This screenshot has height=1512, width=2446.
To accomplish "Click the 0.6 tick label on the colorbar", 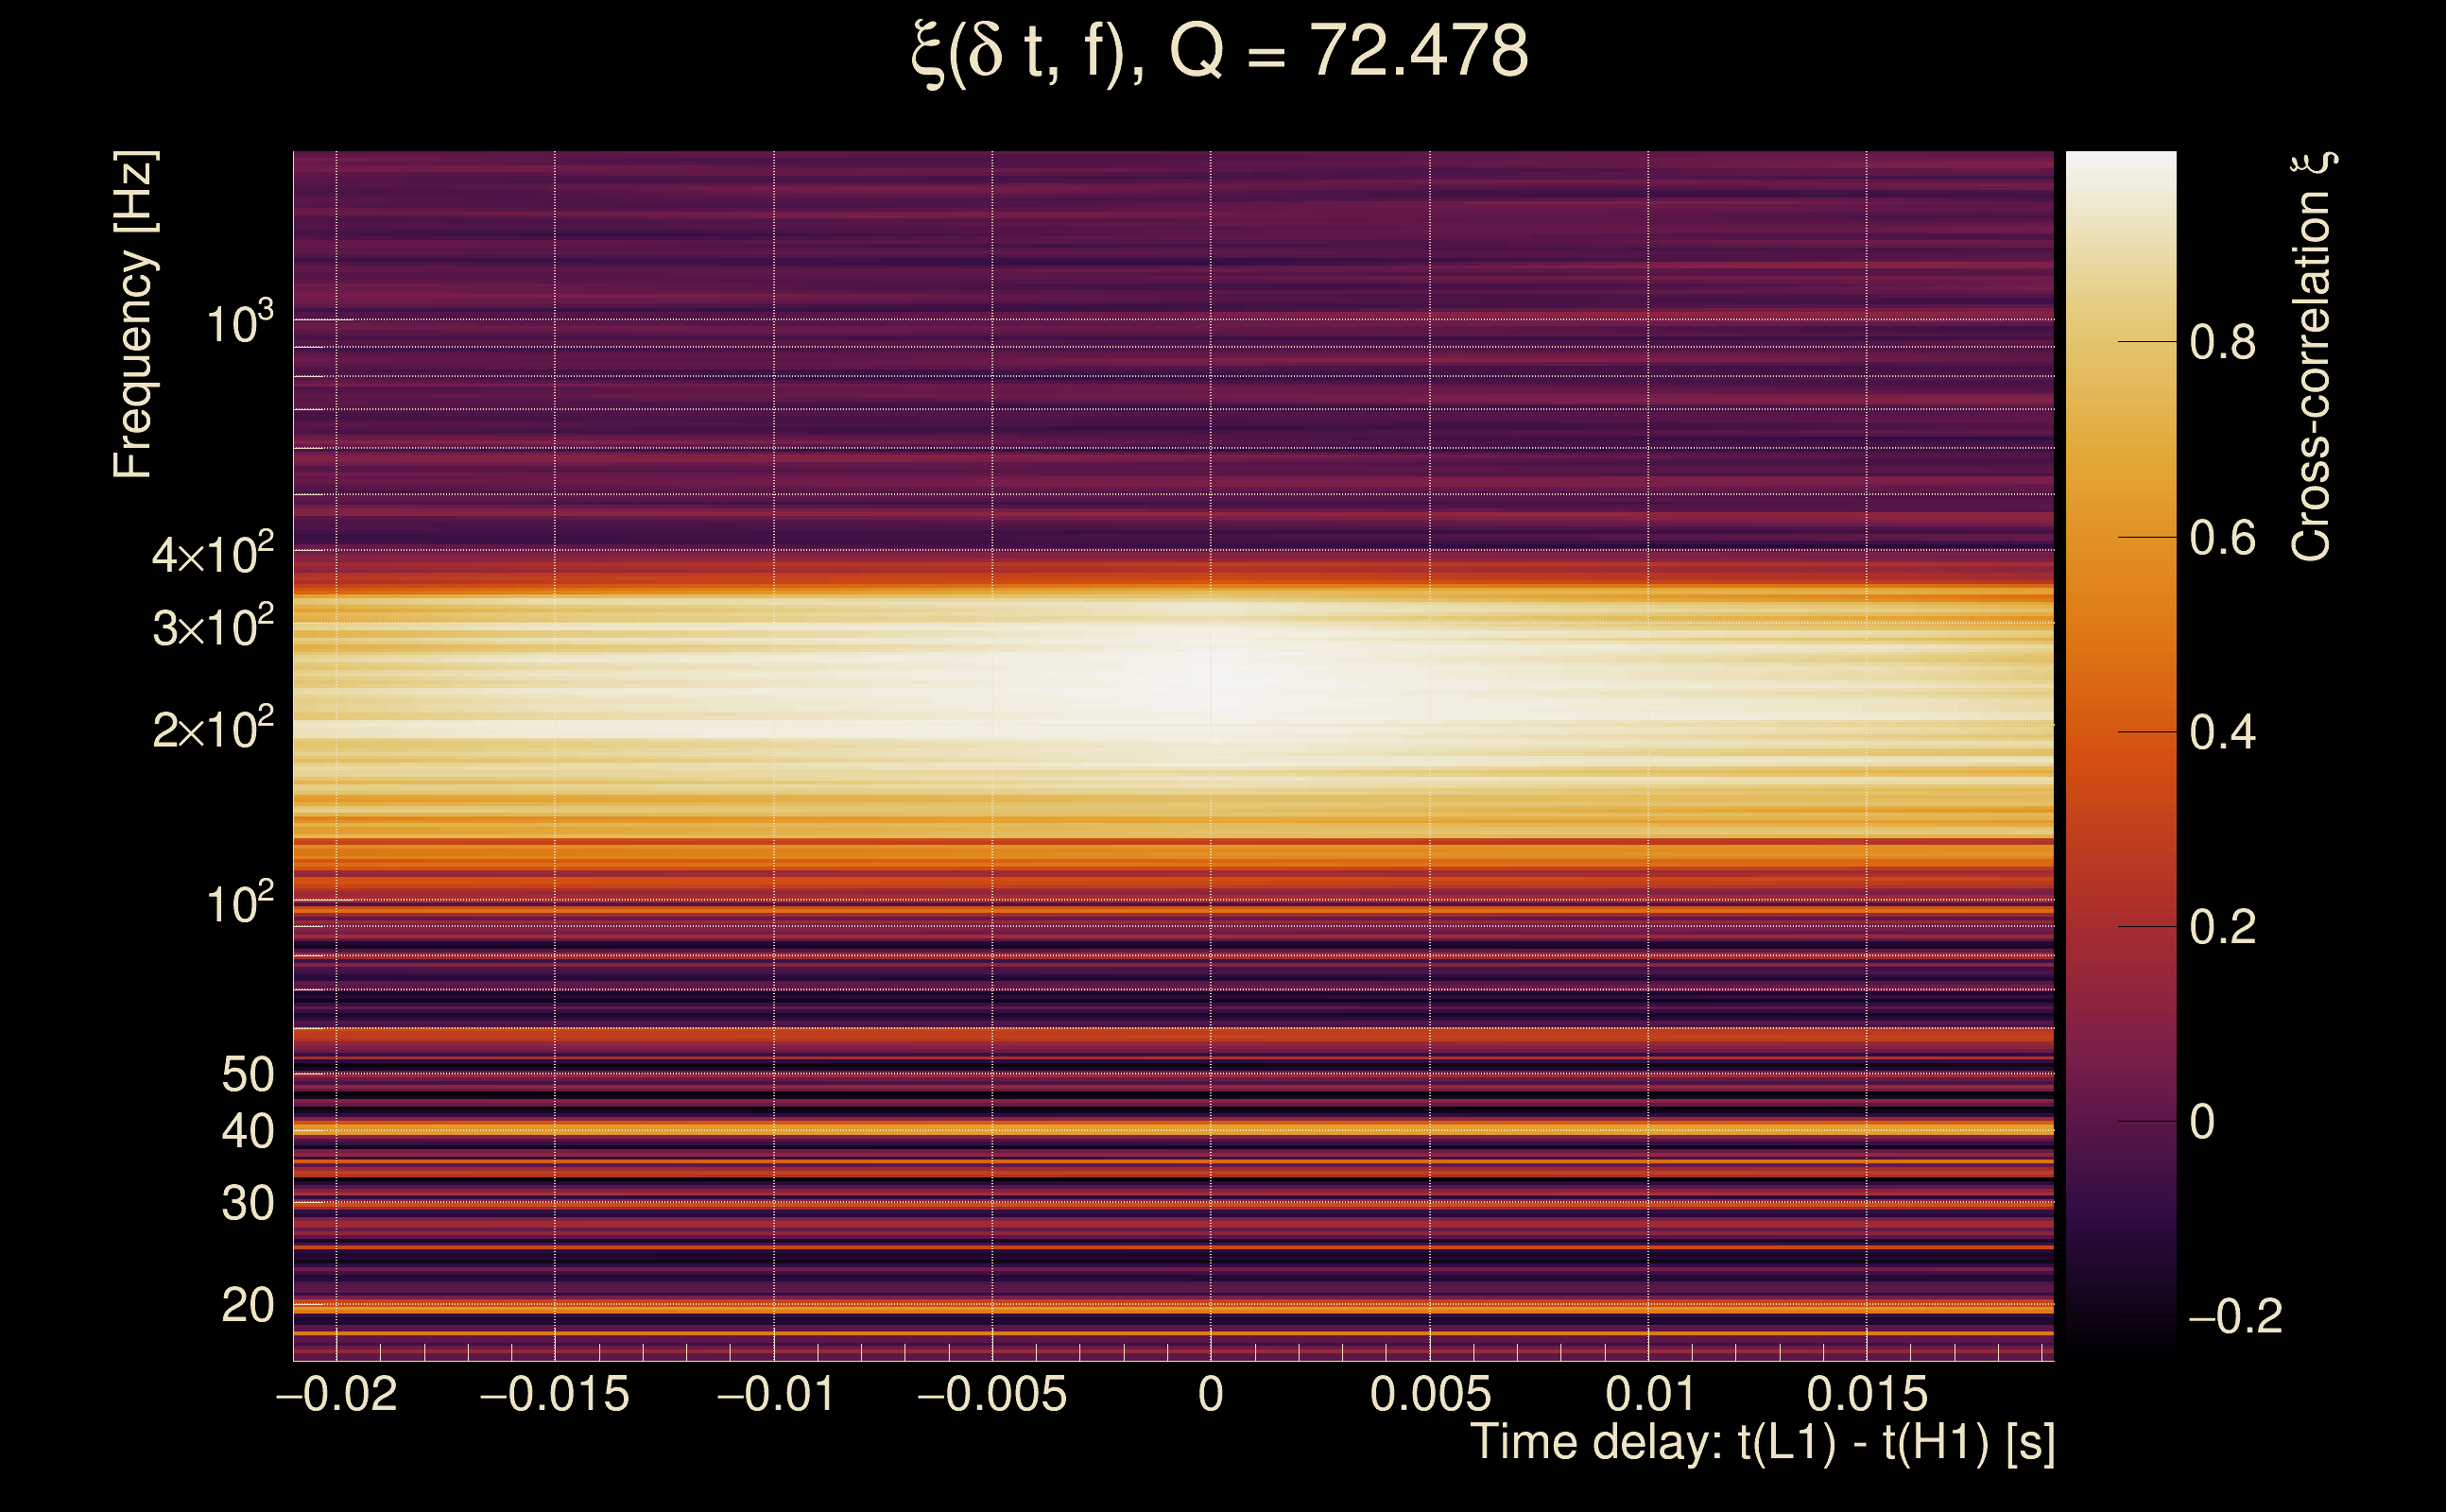I will click(2222, 539).
